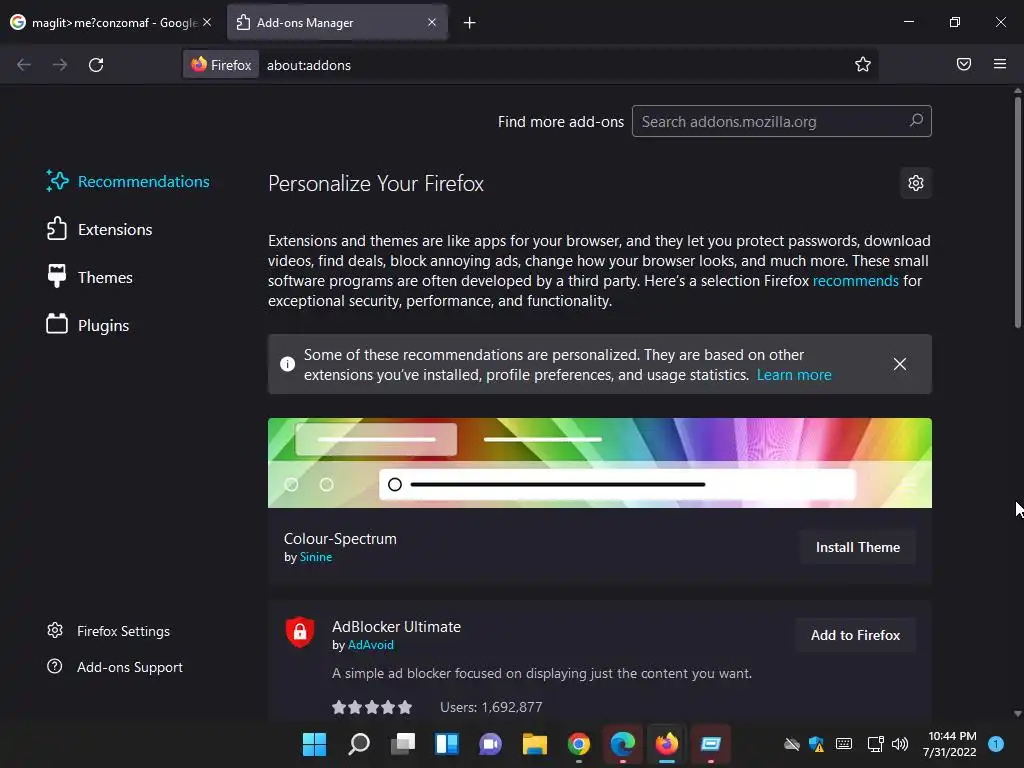
Task: Click the Add-ons Support question mark icon
Action: tap(55, 666)
